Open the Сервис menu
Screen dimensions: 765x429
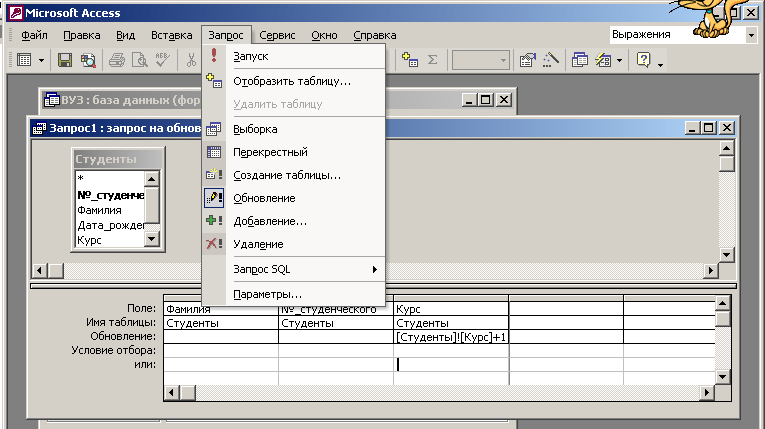pos(277,35)
